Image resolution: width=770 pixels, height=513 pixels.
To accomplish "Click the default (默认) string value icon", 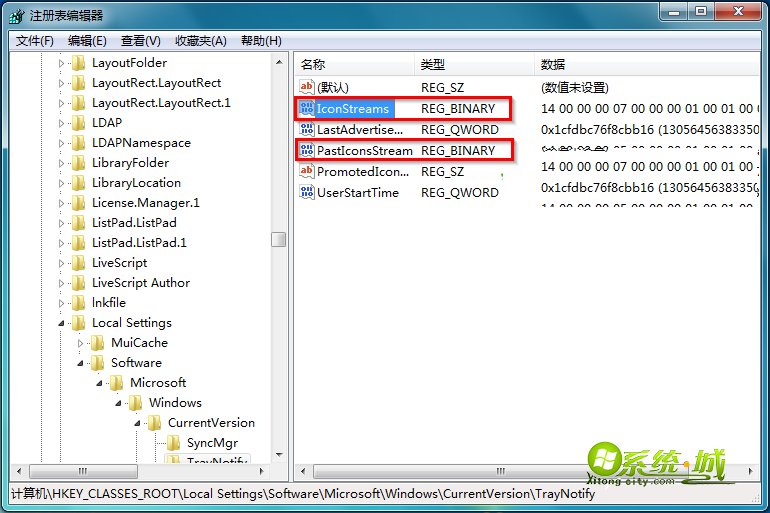I will coord(307,87).
